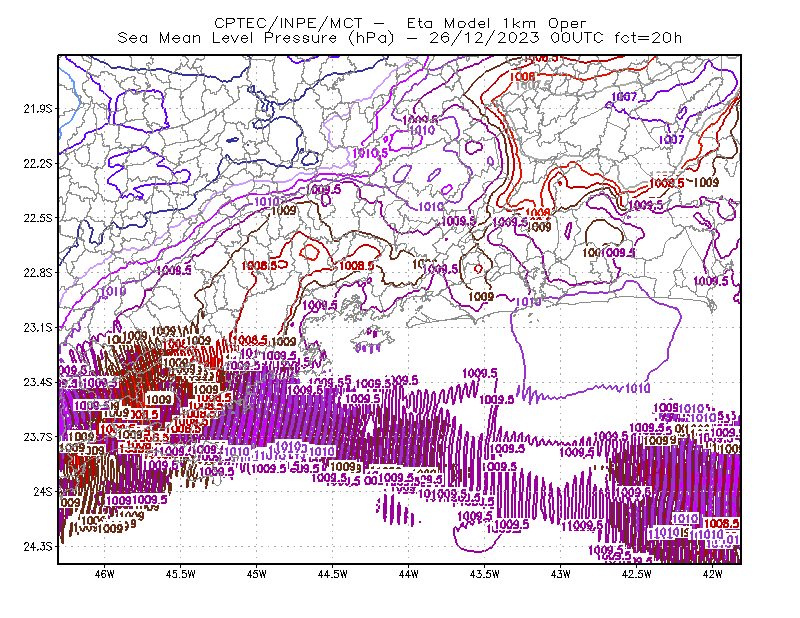Select the 45.5W longitude axis label
The width and height of the screenshot is (800, 618).
[x=181, y=574]
